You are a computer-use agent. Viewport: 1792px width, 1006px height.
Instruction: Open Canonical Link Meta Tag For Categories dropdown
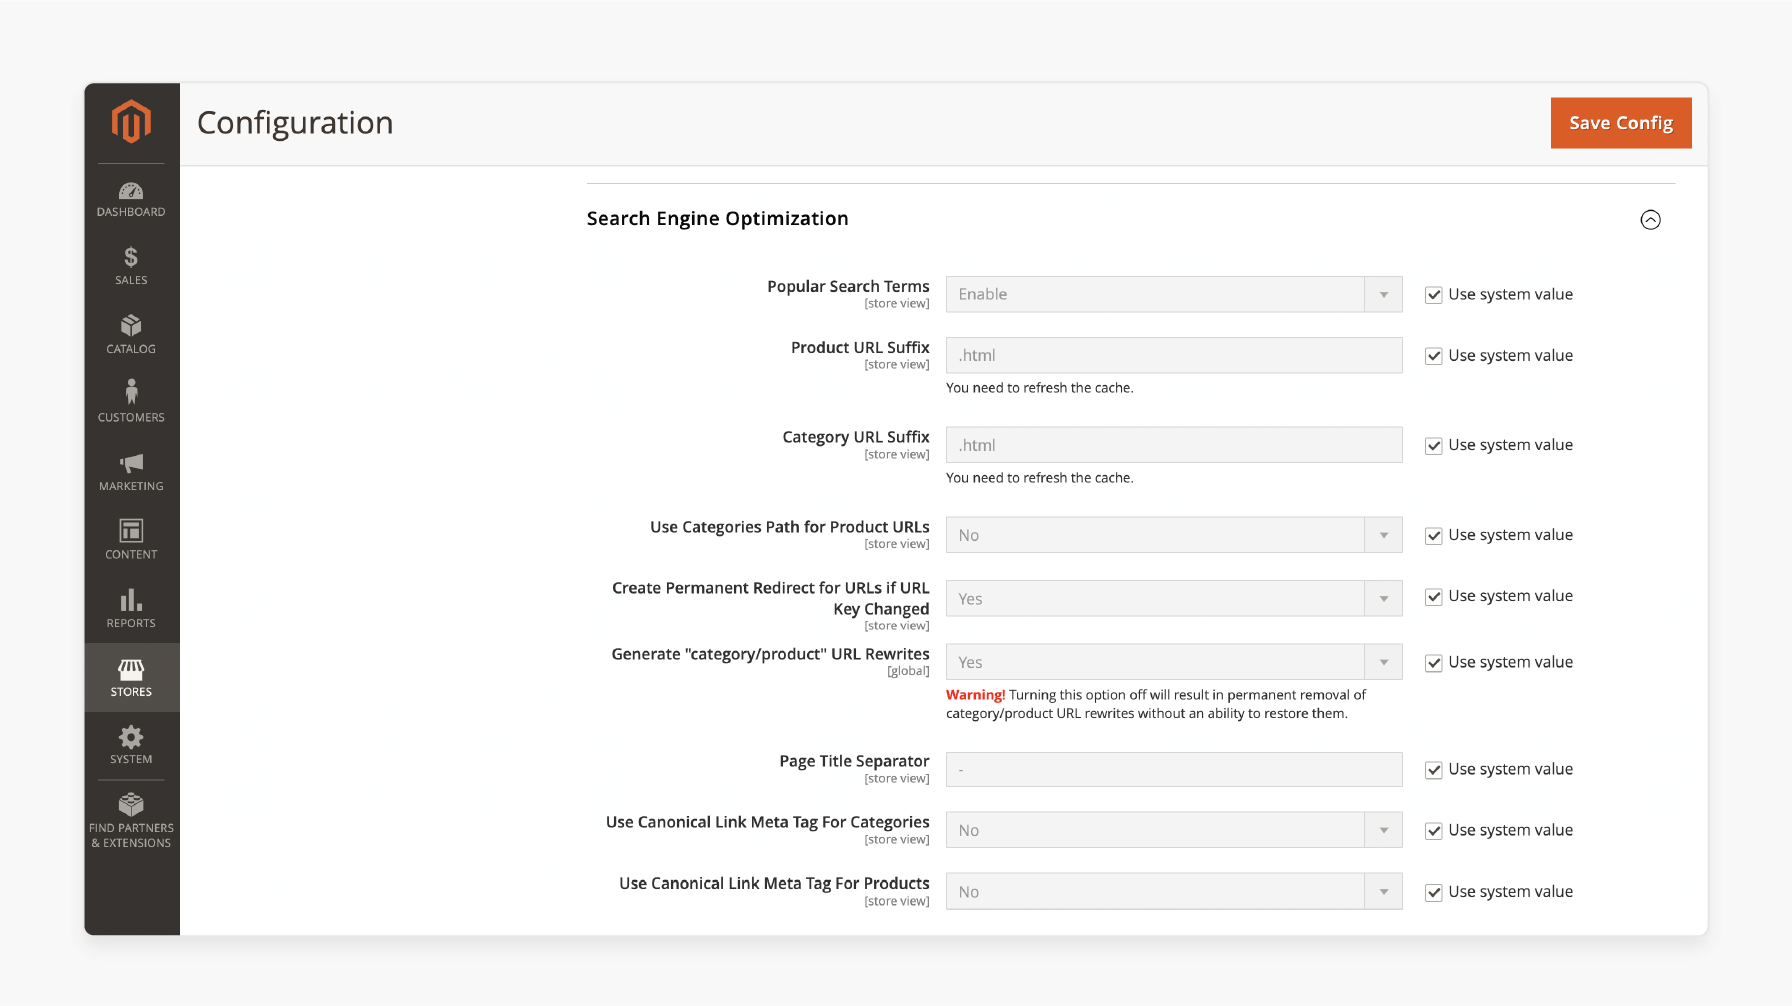coord(1174,830)
